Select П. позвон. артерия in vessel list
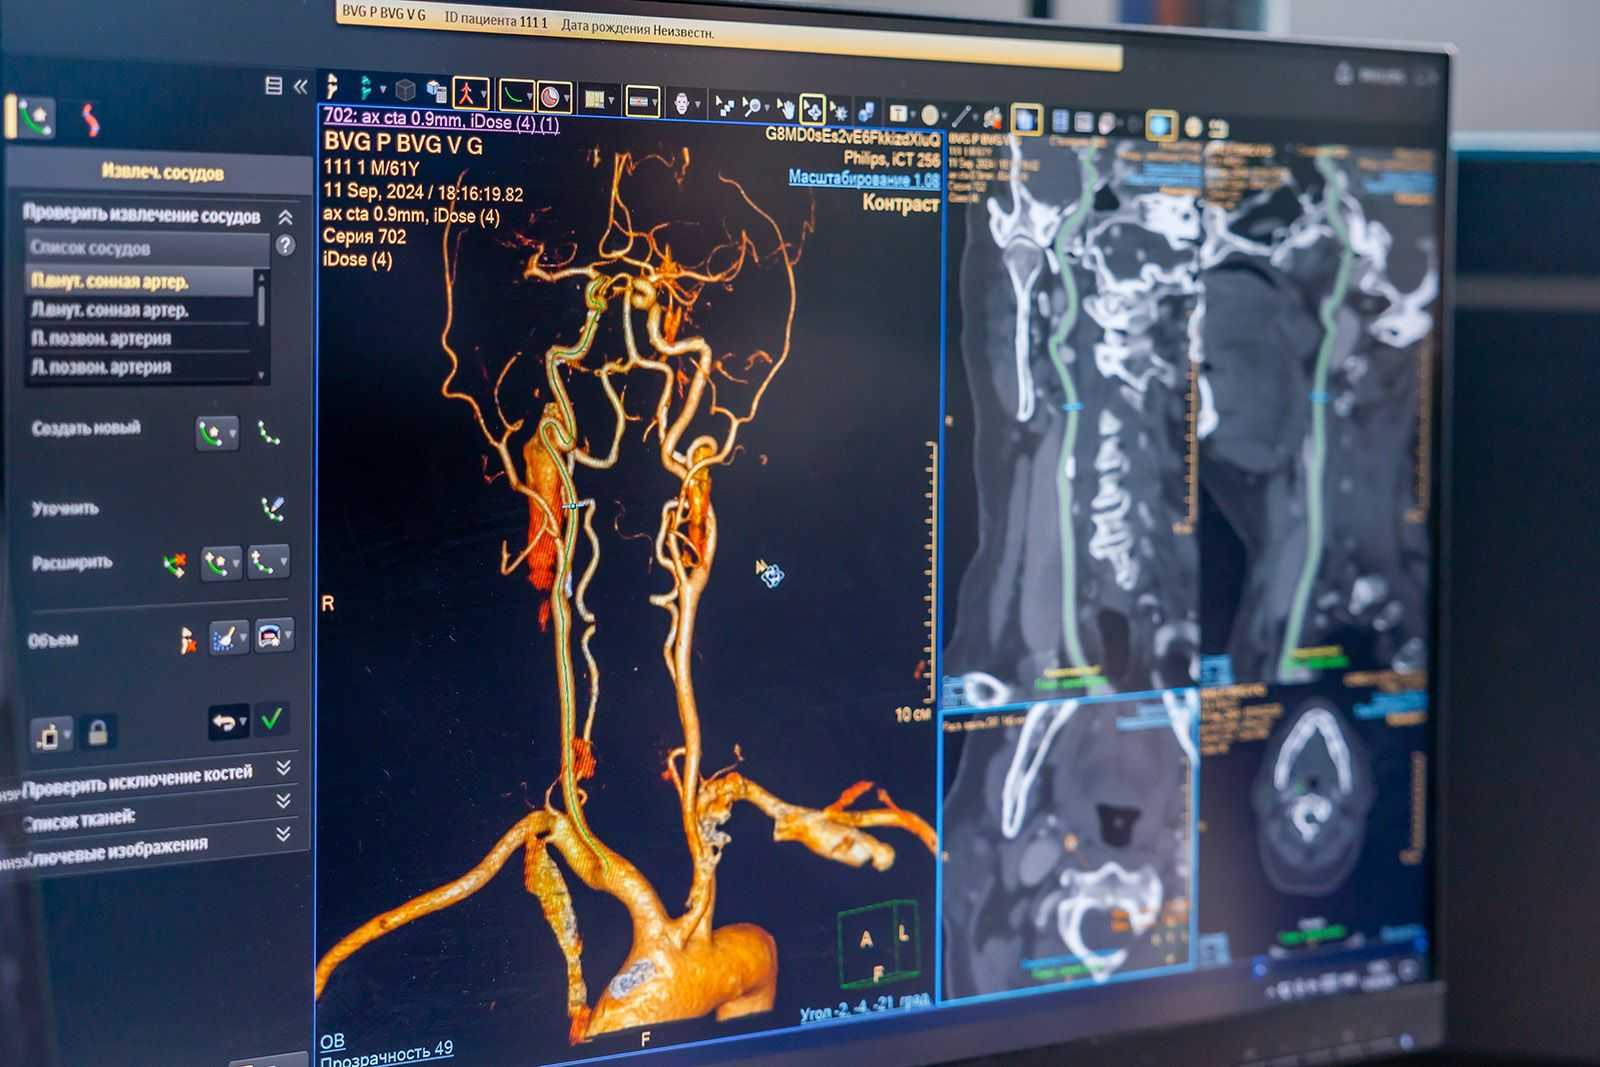This screenshot has width=1600, height=1067. tap(101, 338)
